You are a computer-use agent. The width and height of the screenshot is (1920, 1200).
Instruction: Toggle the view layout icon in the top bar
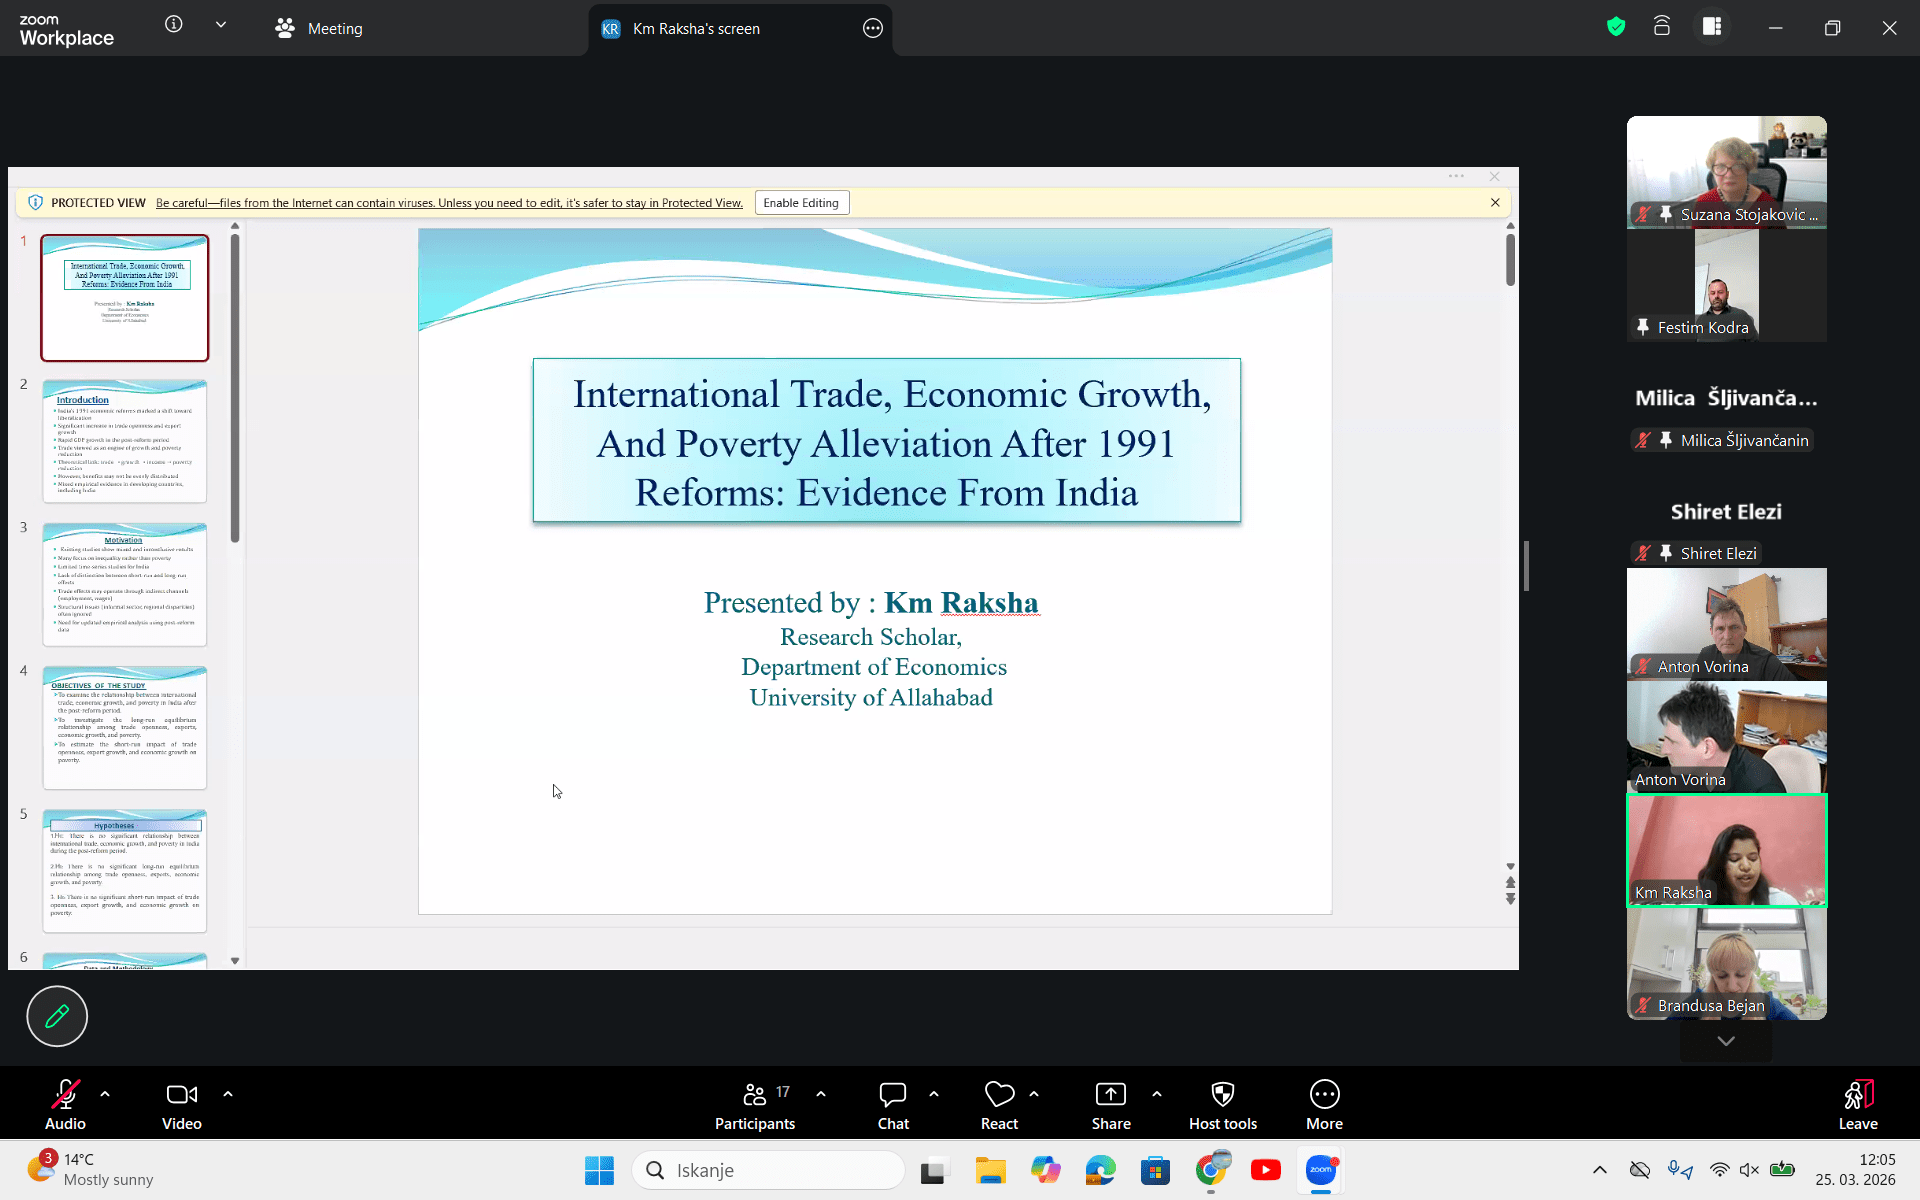click(x=1712, y=27)
